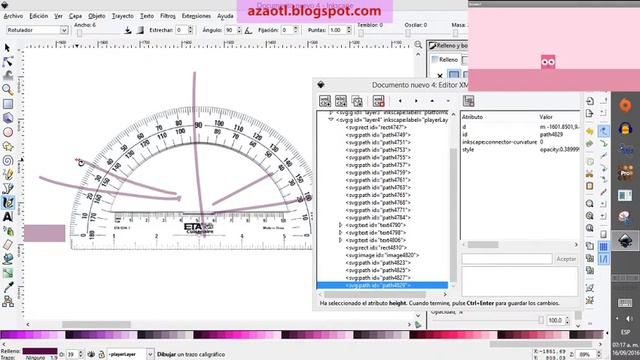Image resolution: width=640 pixels, height=360 pixels.
Task: Click the attribute name input field
Action: pyautogui.click(x=507, y=259)
